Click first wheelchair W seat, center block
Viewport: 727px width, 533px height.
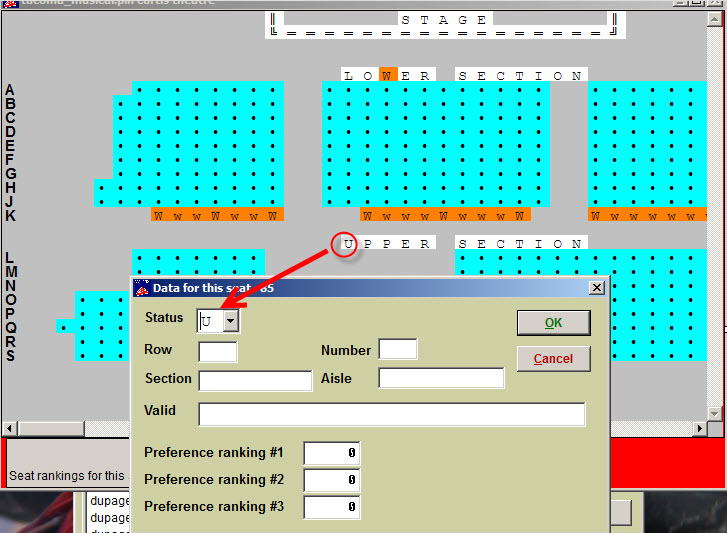click(x=367, y=216)
